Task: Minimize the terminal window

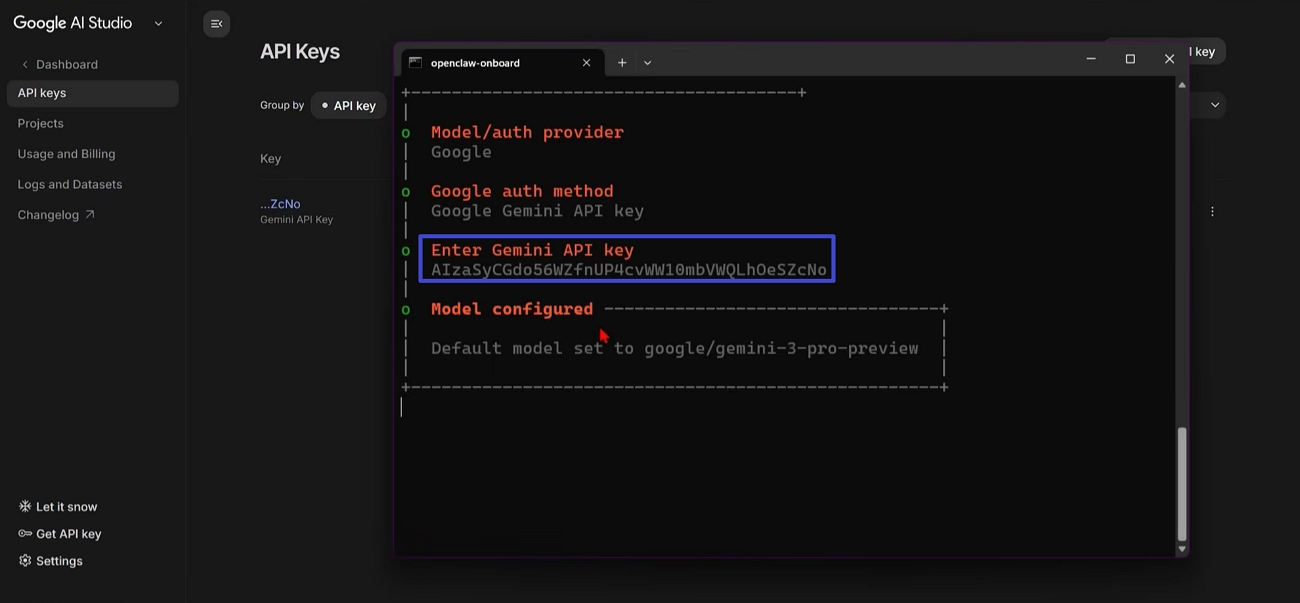Action: (1091, 59)
